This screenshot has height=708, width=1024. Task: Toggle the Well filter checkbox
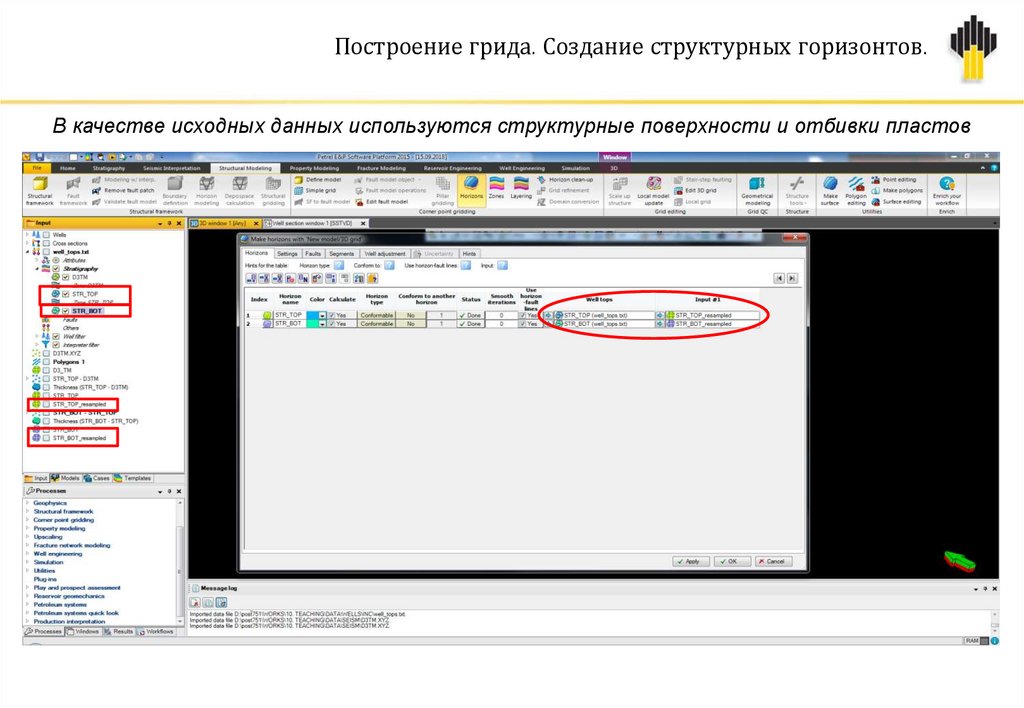[x=56, y=336]
